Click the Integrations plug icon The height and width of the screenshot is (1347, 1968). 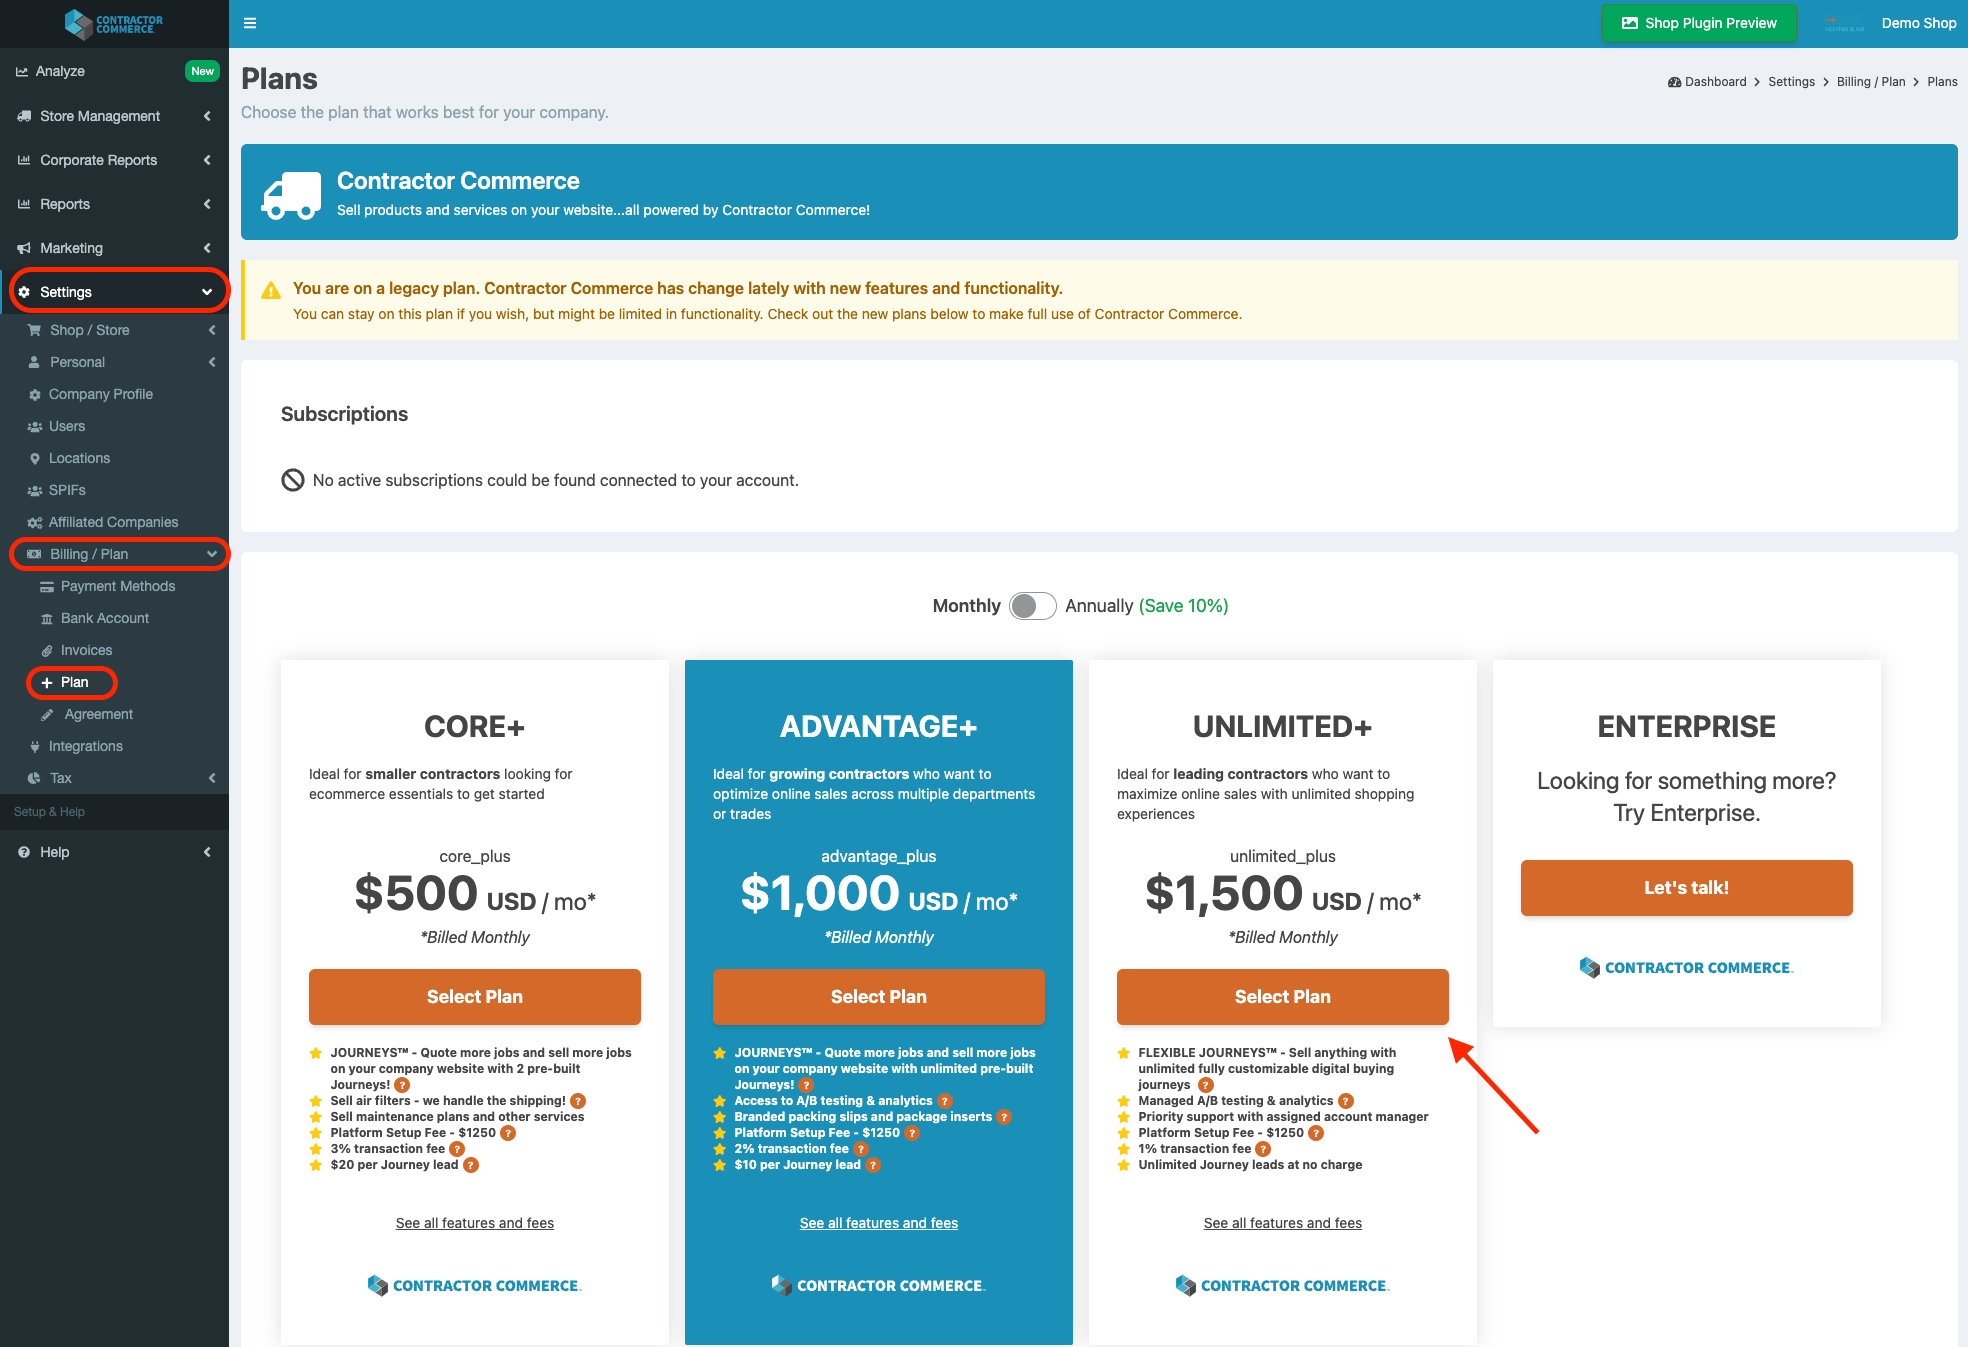click(x=35, y=747)
